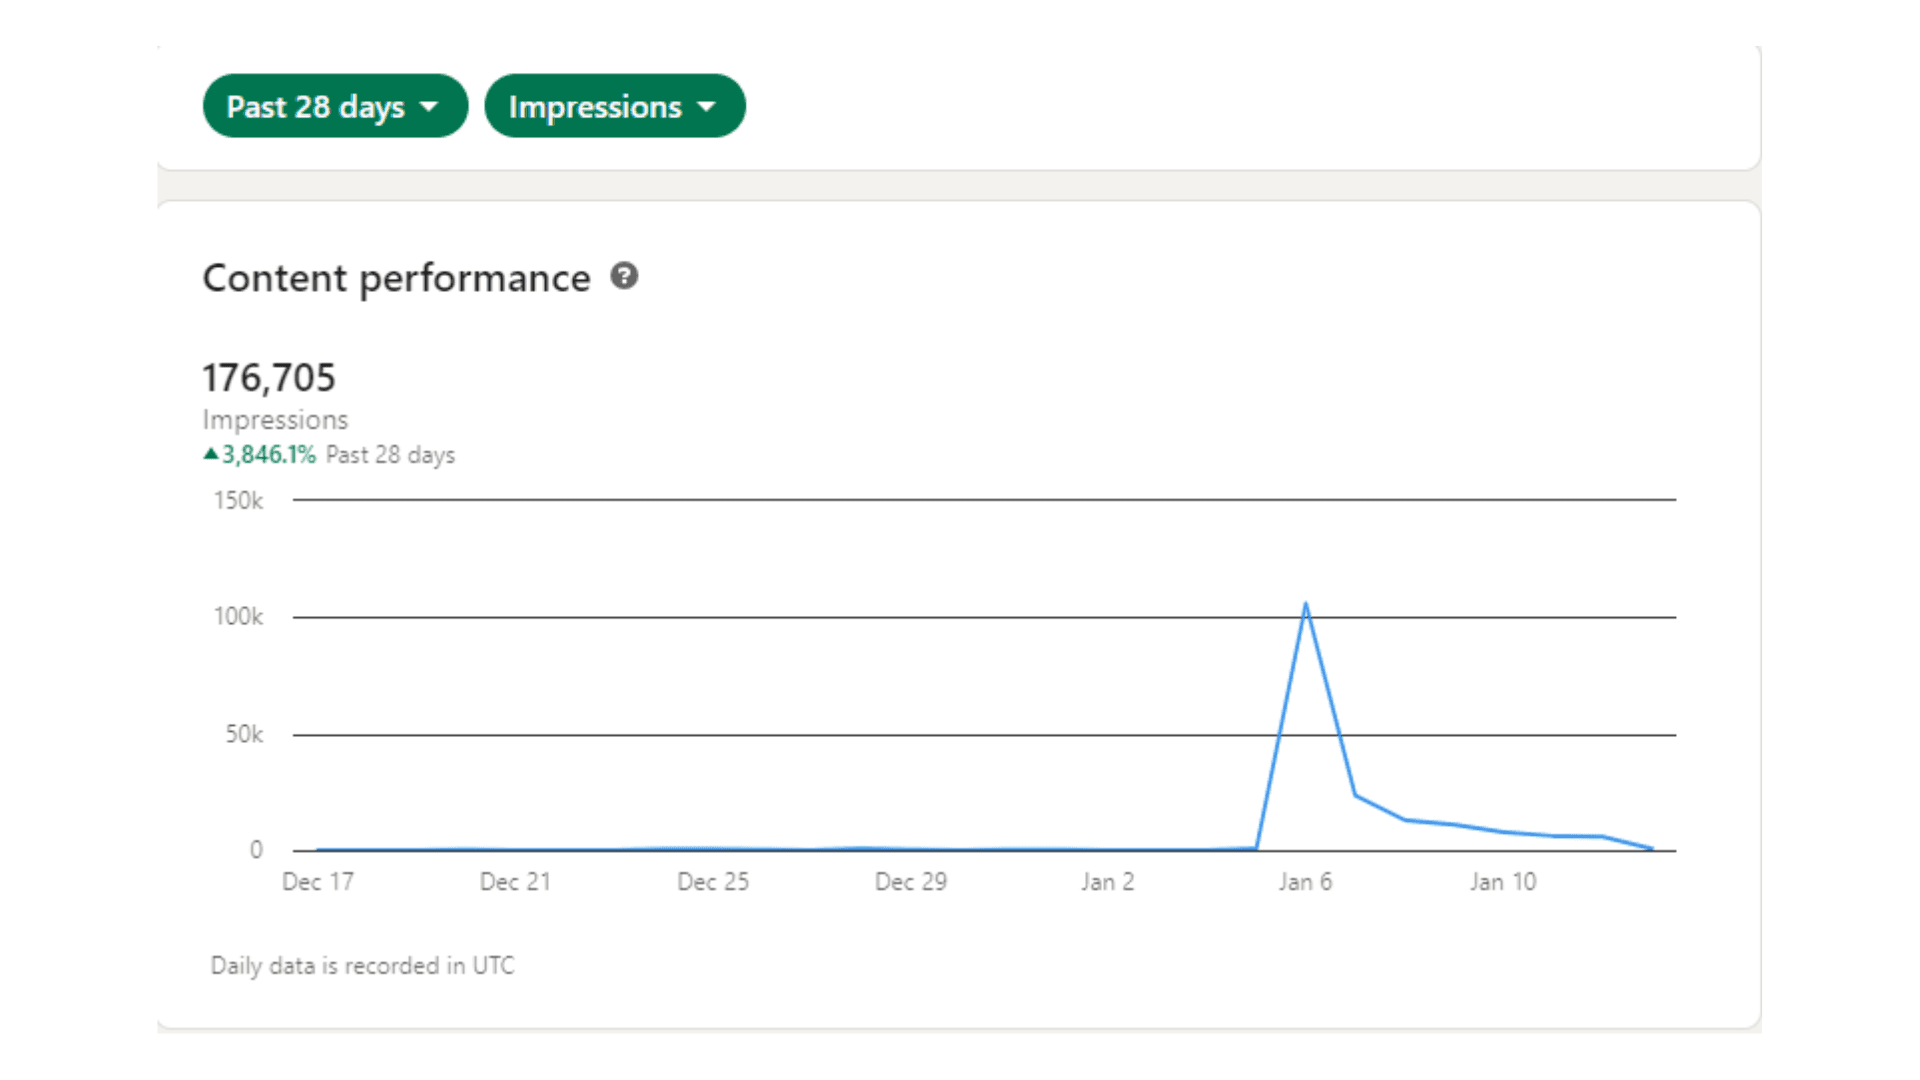Select the Dec 21 axis label
This screenshot has width=1920, height=1080.
pos(515,882)
